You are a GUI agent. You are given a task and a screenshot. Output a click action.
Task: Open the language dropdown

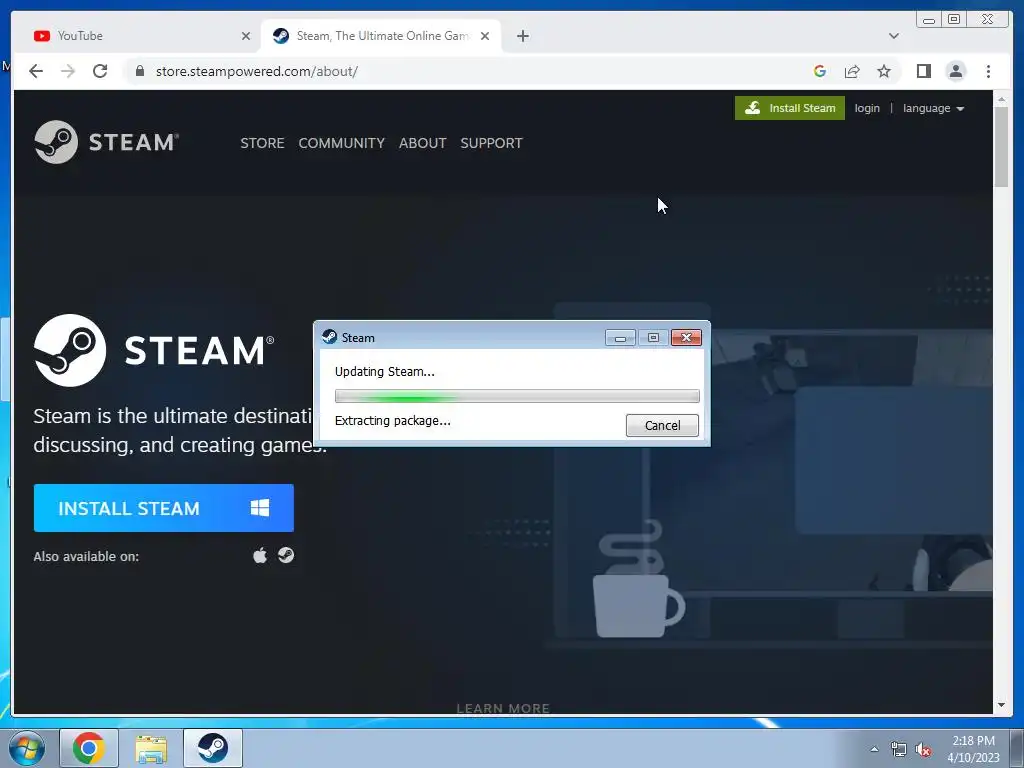coord(933,108)
